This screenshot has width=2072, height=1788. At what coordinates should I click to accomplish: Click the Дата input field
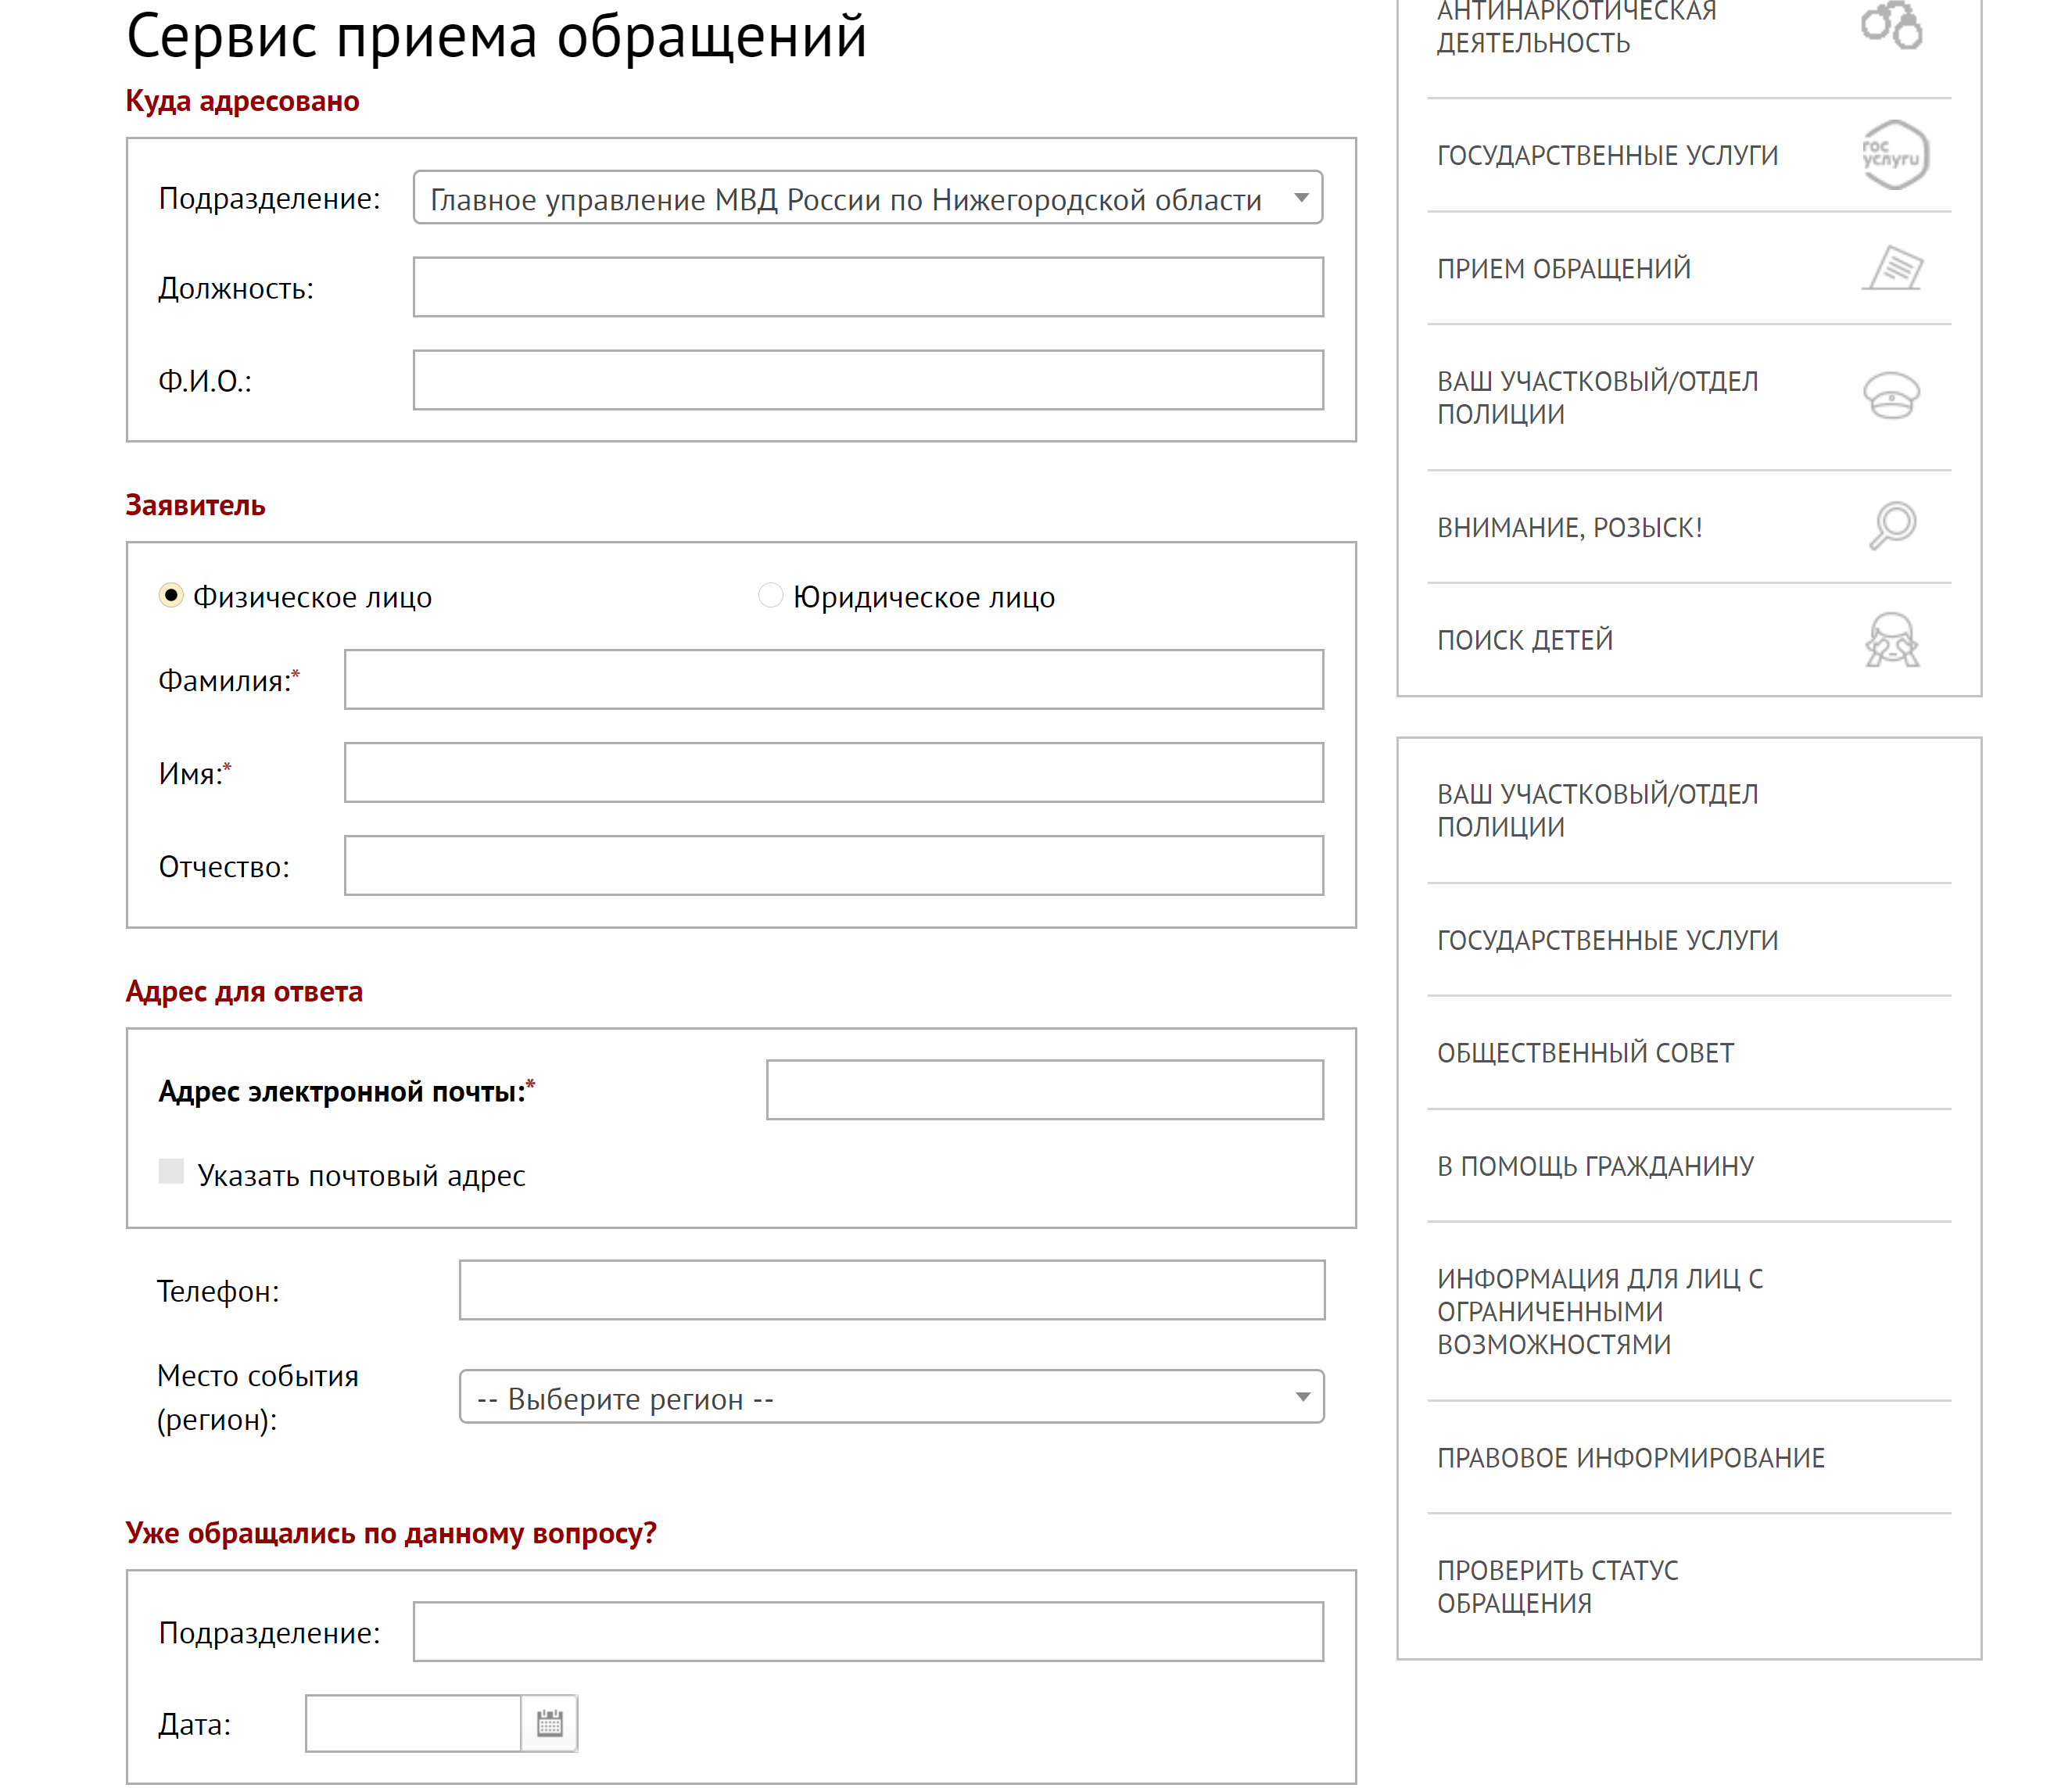413,1723
